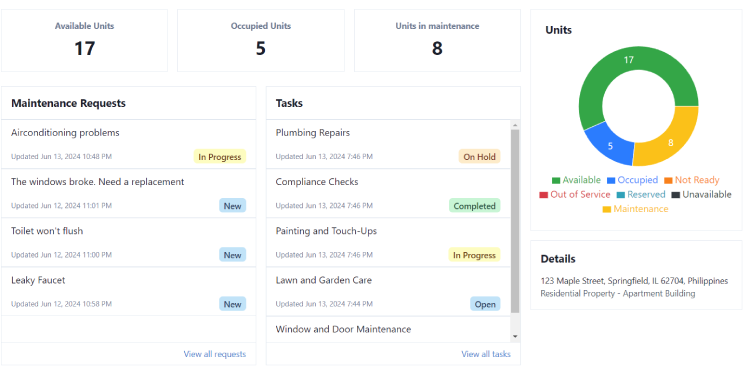Select the Occupied Units card
Screen dimensions: 750x385
pos(261,41)
